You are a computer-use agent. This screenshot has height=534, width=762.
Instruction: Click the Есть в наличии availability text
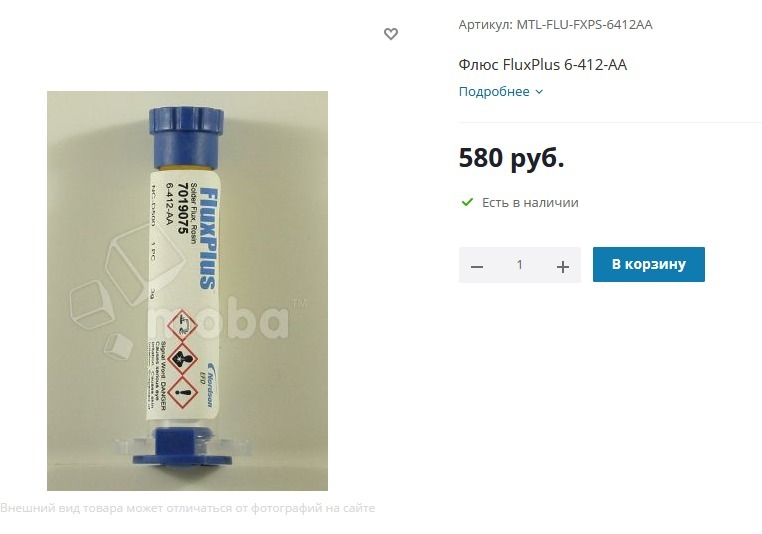530,202
